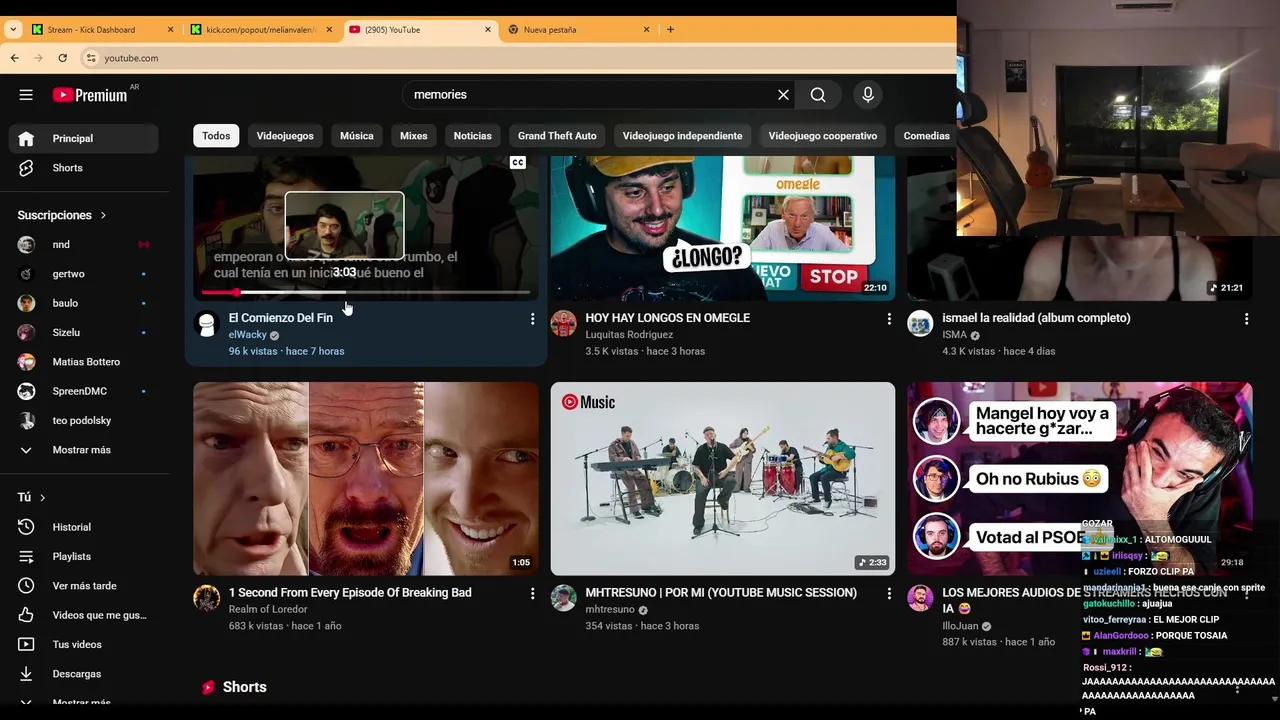
Task: Open El Comienzo Del Fin video title
Action: pyautogui.click(x=281, y=318)
